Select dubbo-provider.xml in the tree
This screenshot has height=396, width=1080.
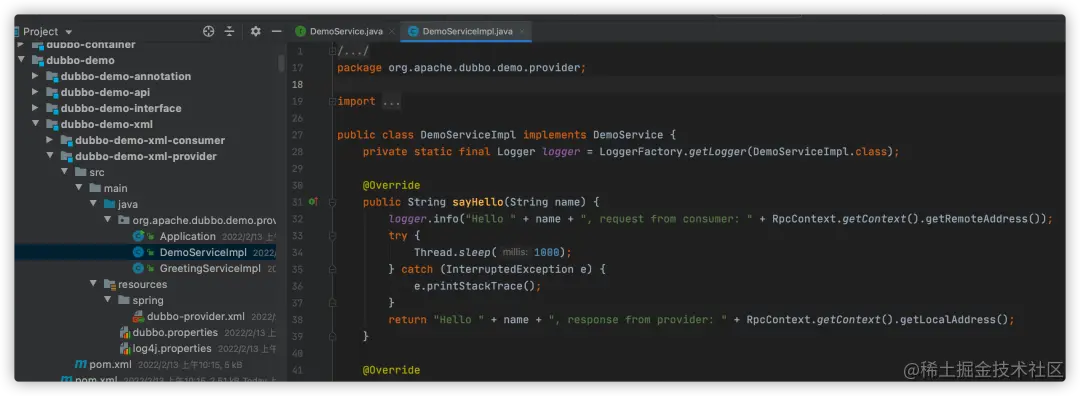tap(196, 317)
